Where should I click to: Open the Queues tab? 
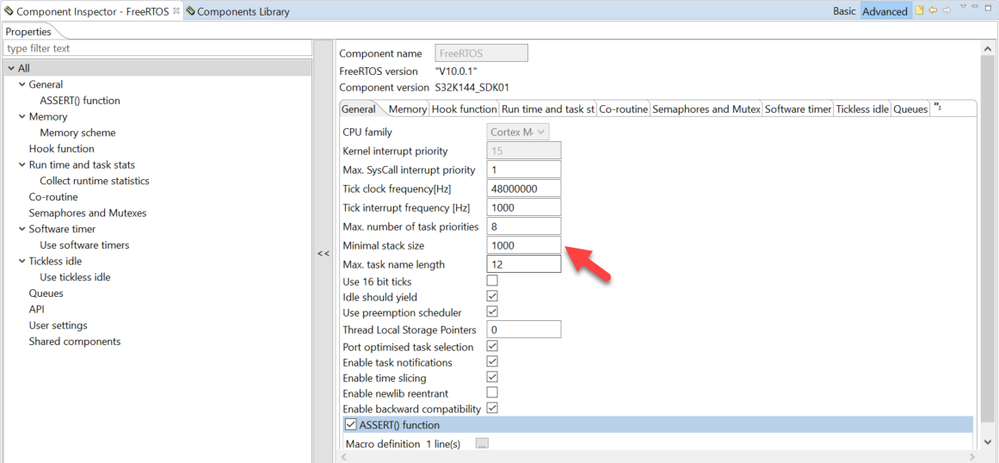click(910, 109)
